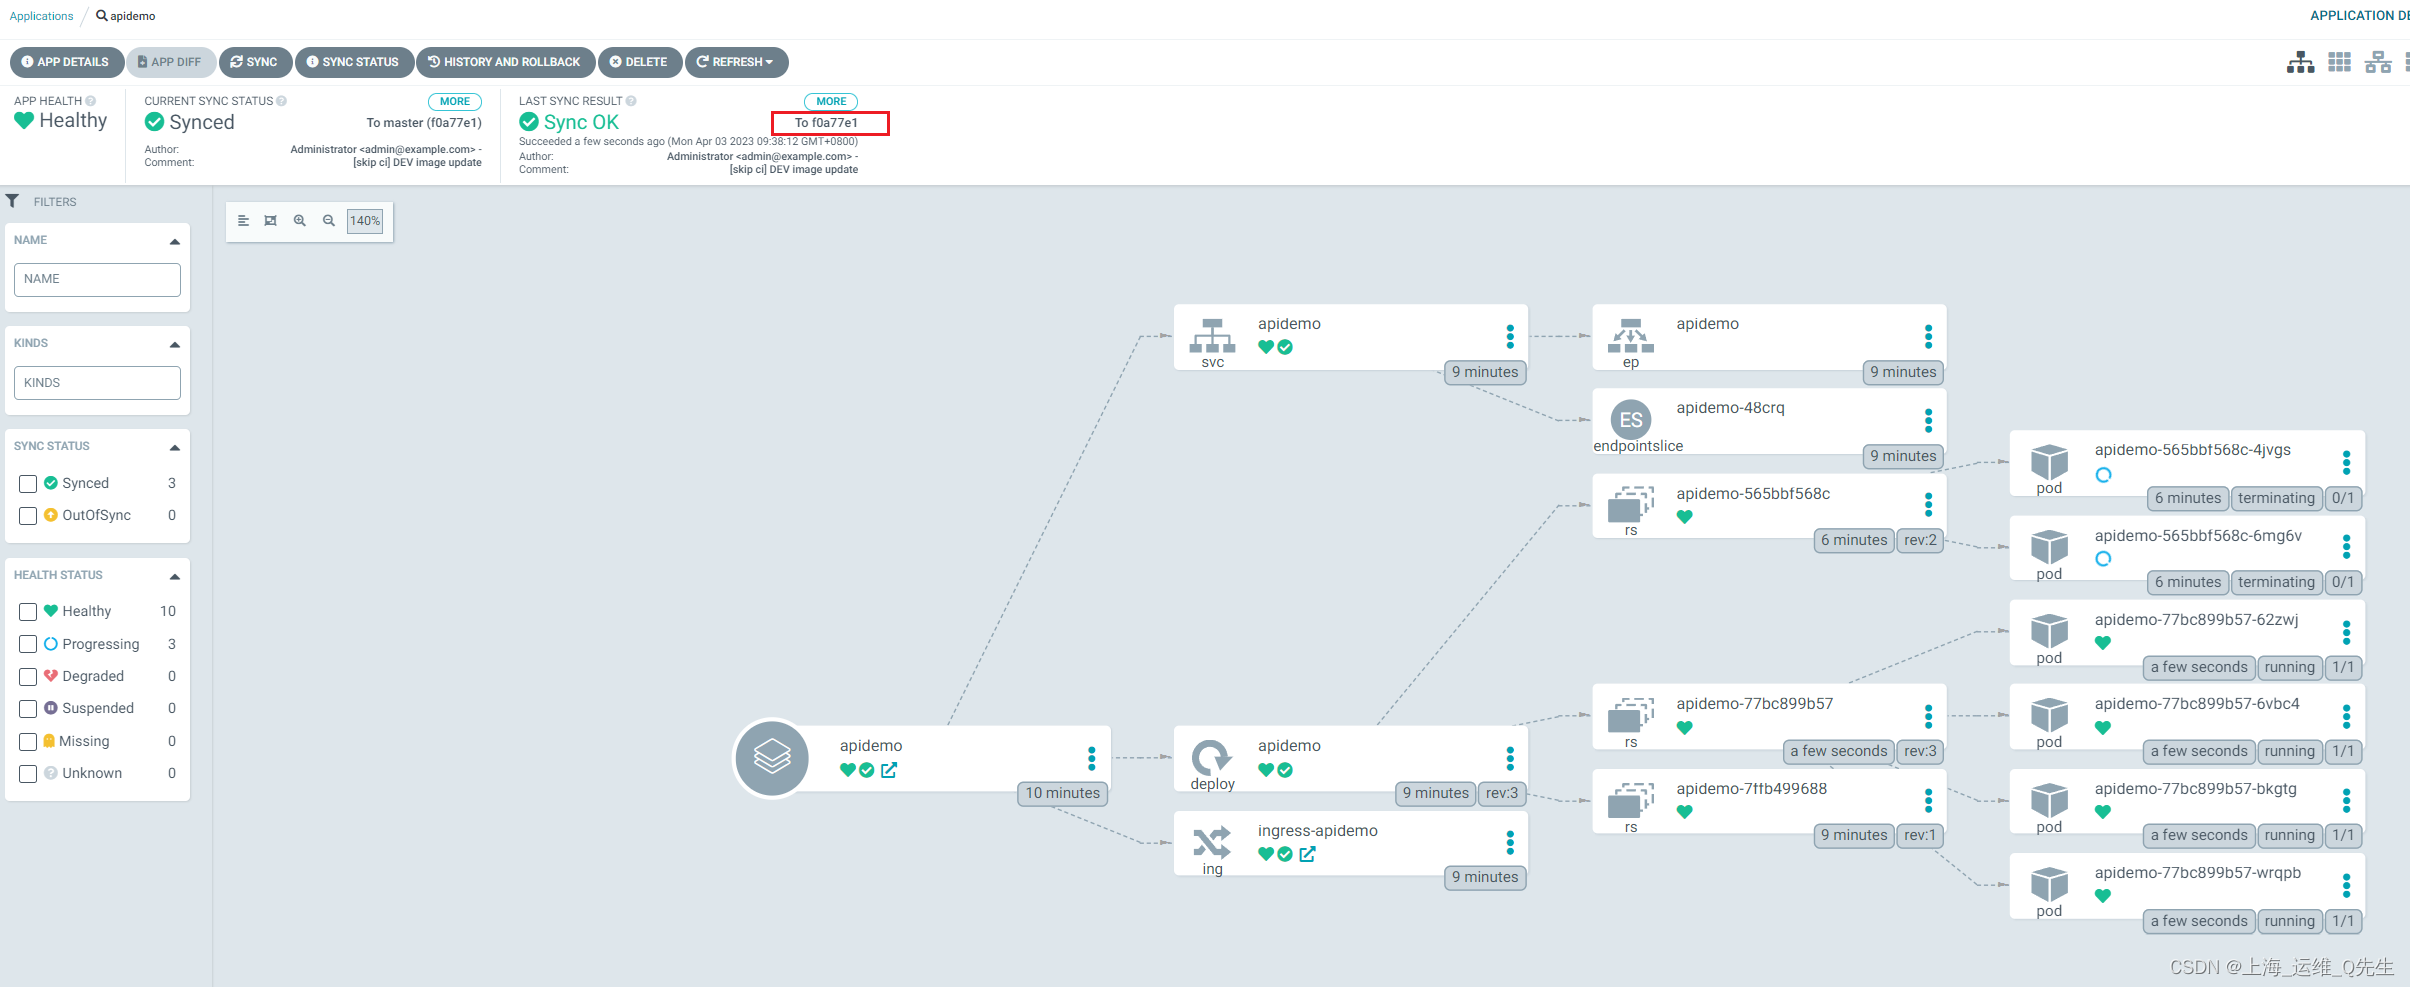Collapse the KINDS filter section

point(175,345)
